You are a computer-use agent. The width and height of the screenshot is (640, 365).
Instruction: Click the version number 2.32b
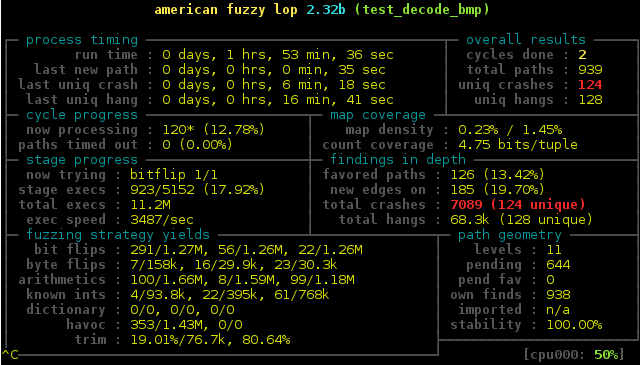coord(326,10)
